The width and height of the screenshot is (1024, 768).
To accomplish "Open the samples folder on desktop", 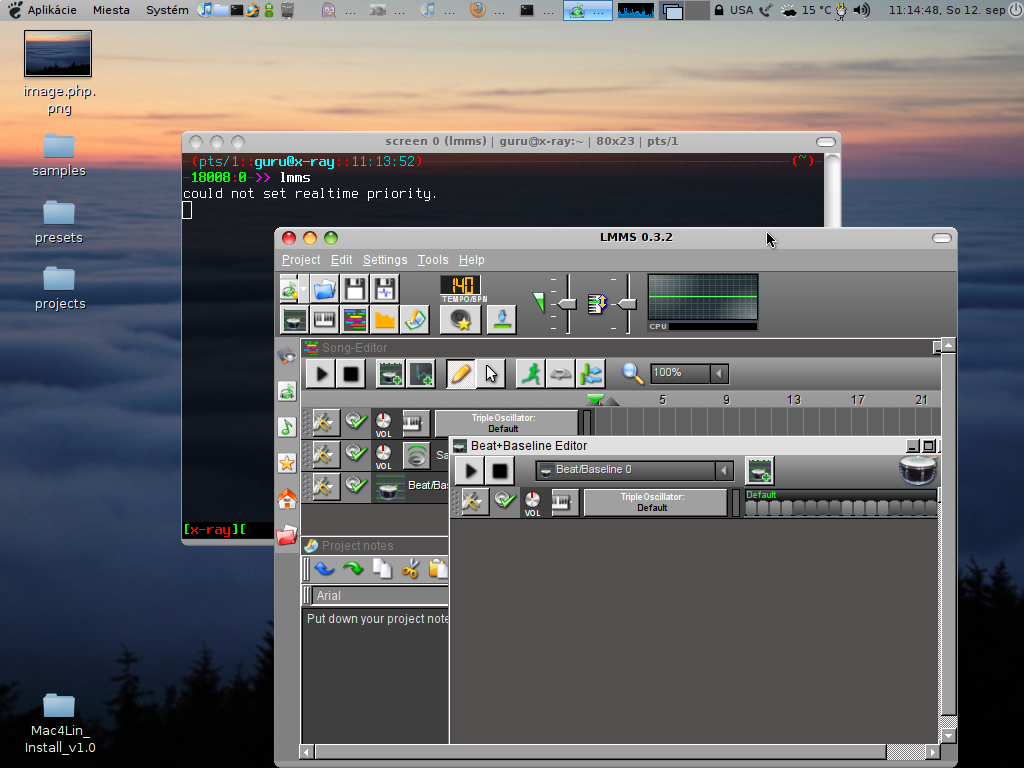I will click(59, 155).
